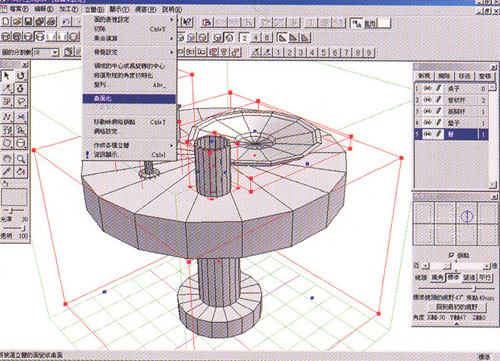This screenshot has width=500, height=361.
Task: Select the arrow selection tool
Action: 7,76
